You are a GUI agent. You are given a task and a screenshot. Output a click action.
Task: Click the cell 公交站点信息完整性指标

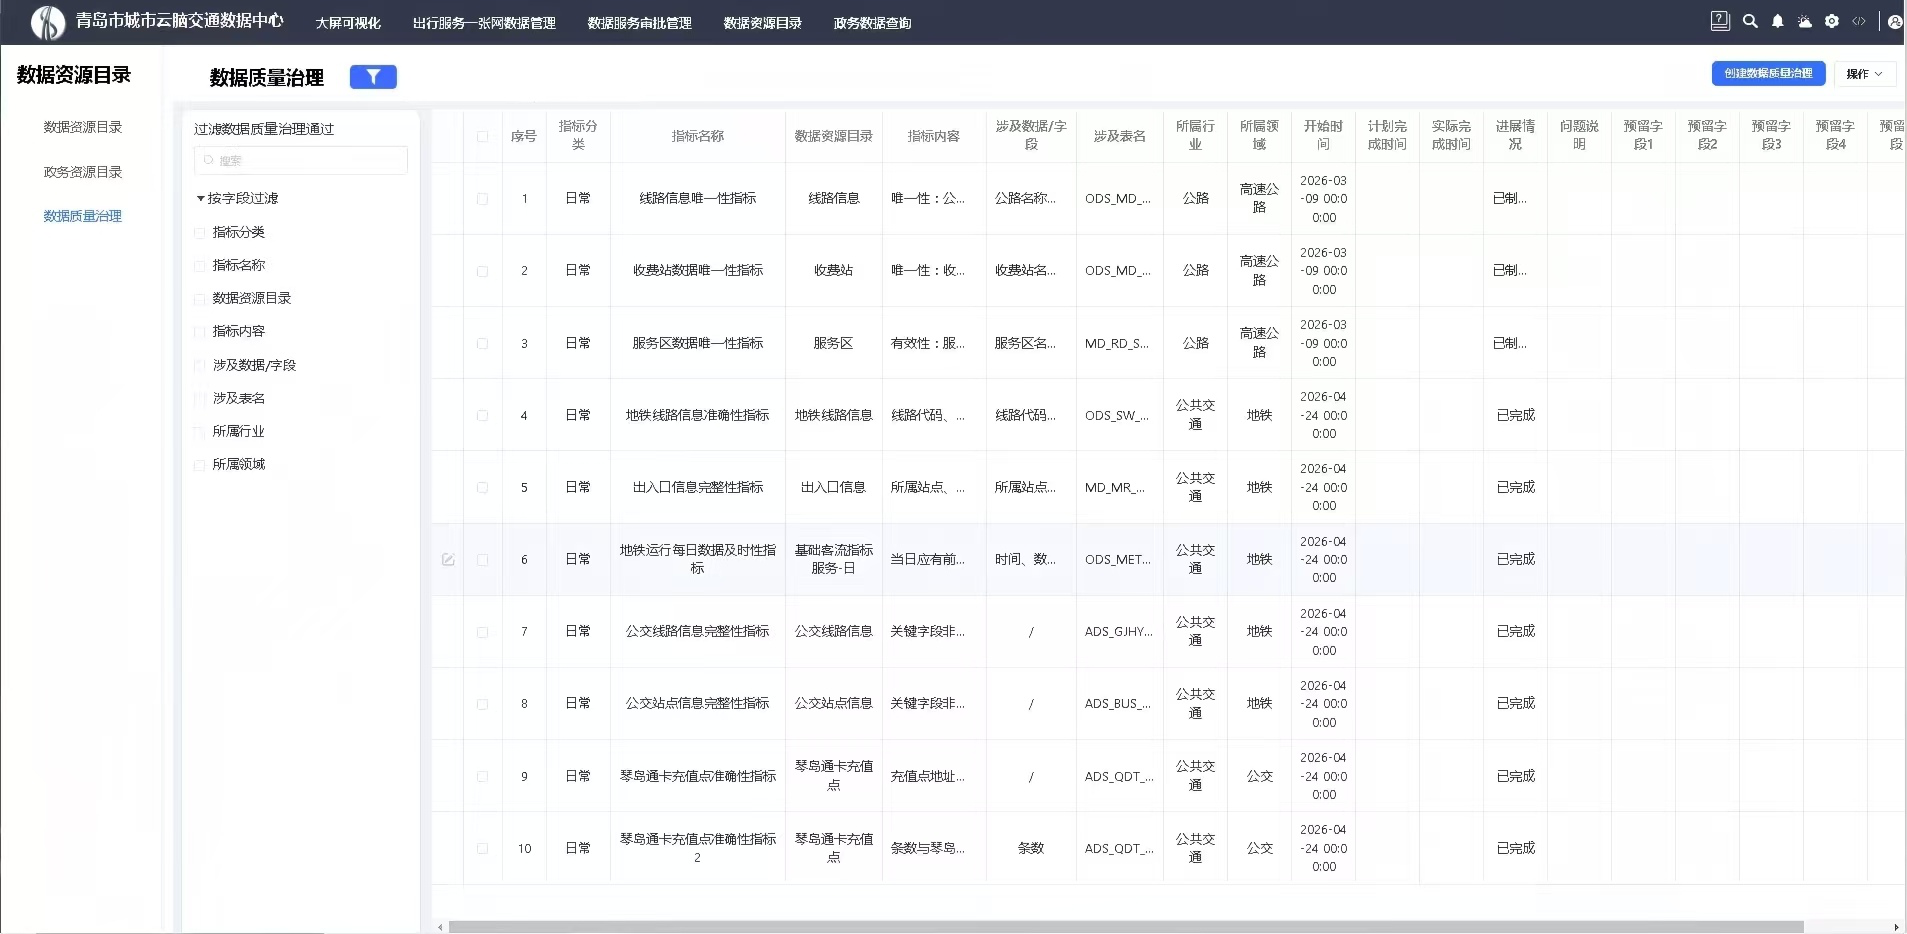(x=698, y=703)
